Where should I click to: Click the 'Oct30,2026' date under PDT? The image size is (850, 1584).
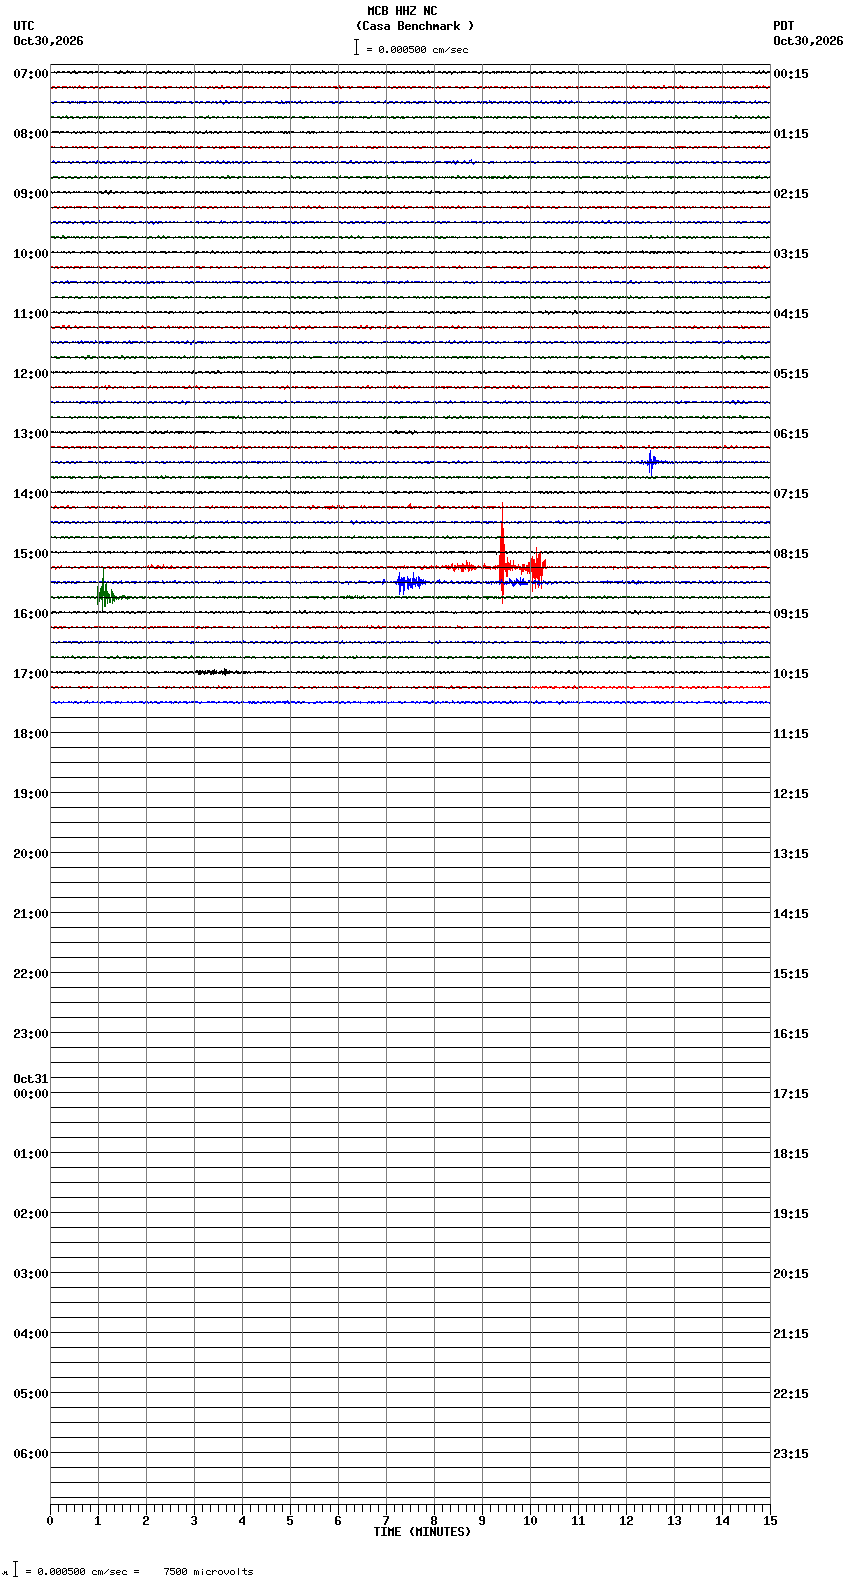tap(808, 41)
